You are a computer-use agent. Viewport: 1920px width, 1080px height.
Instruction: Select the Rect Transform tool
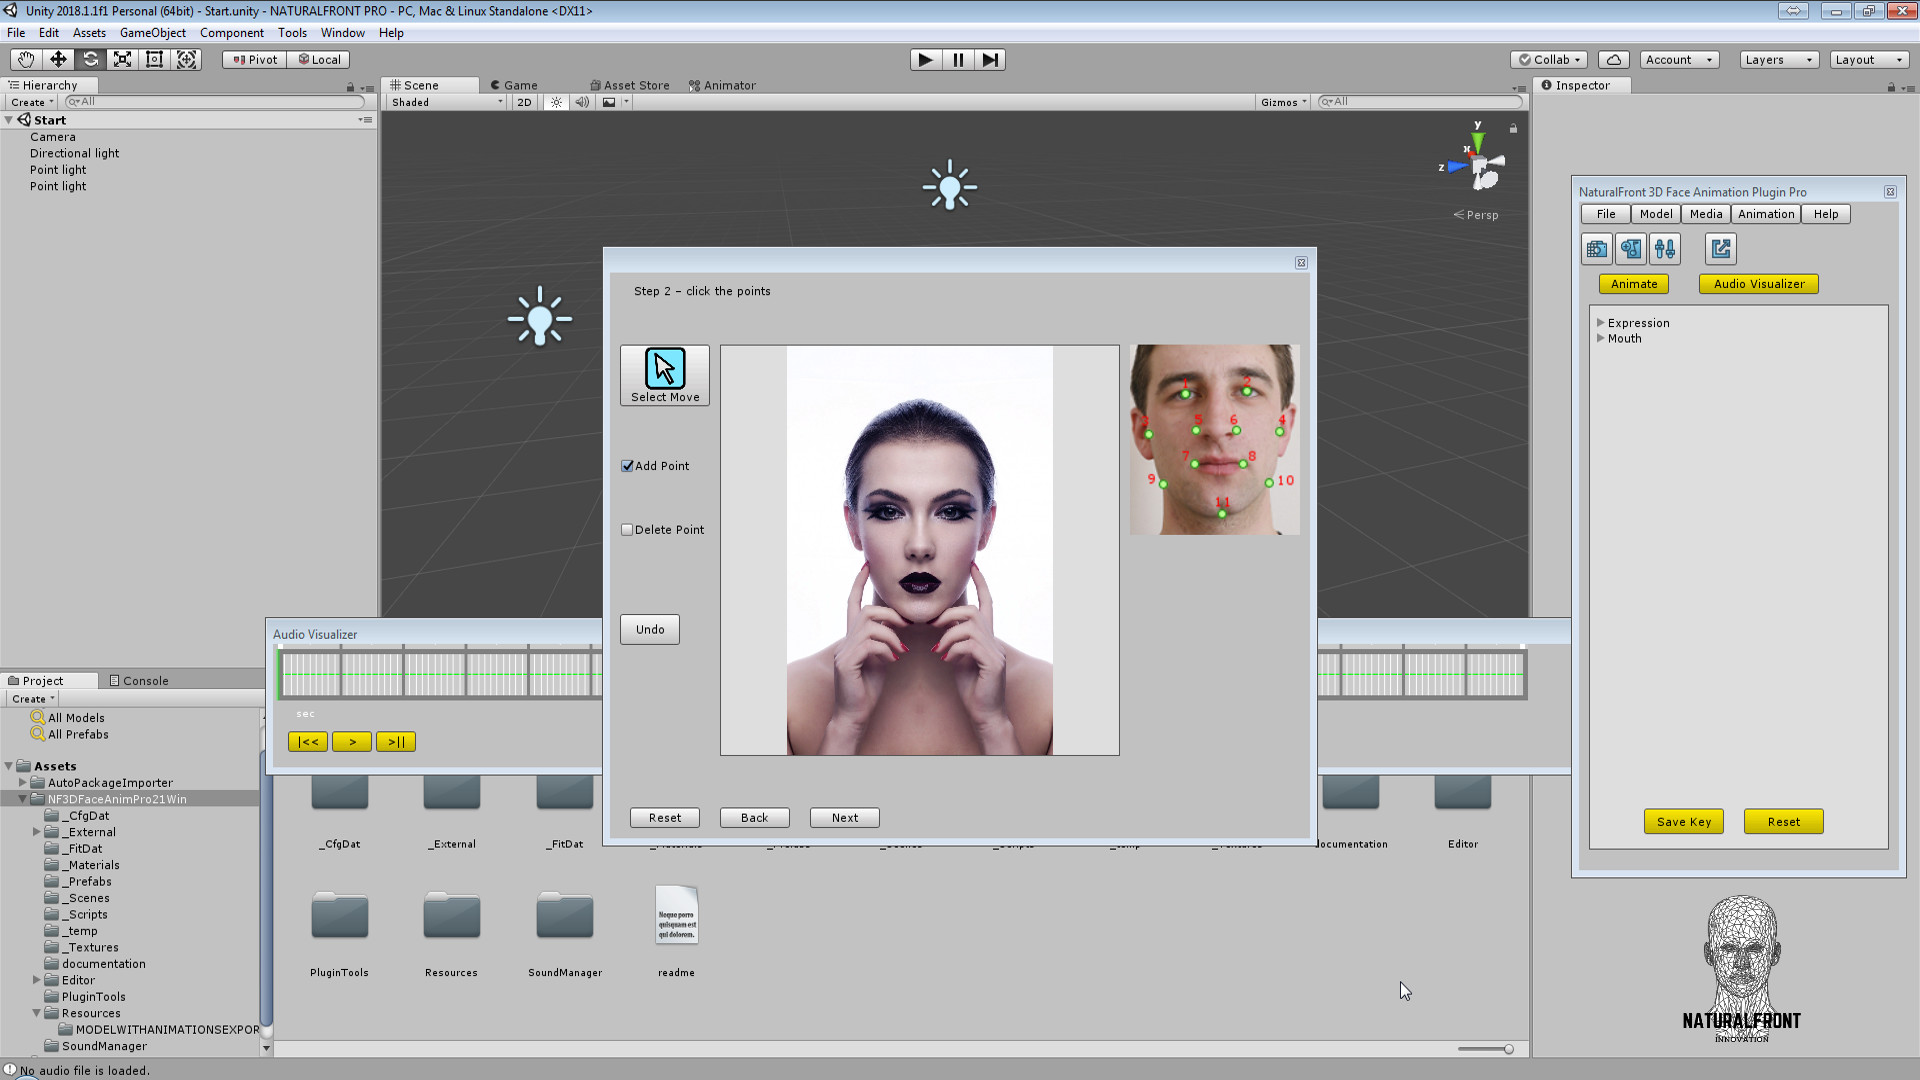[154, 59]
